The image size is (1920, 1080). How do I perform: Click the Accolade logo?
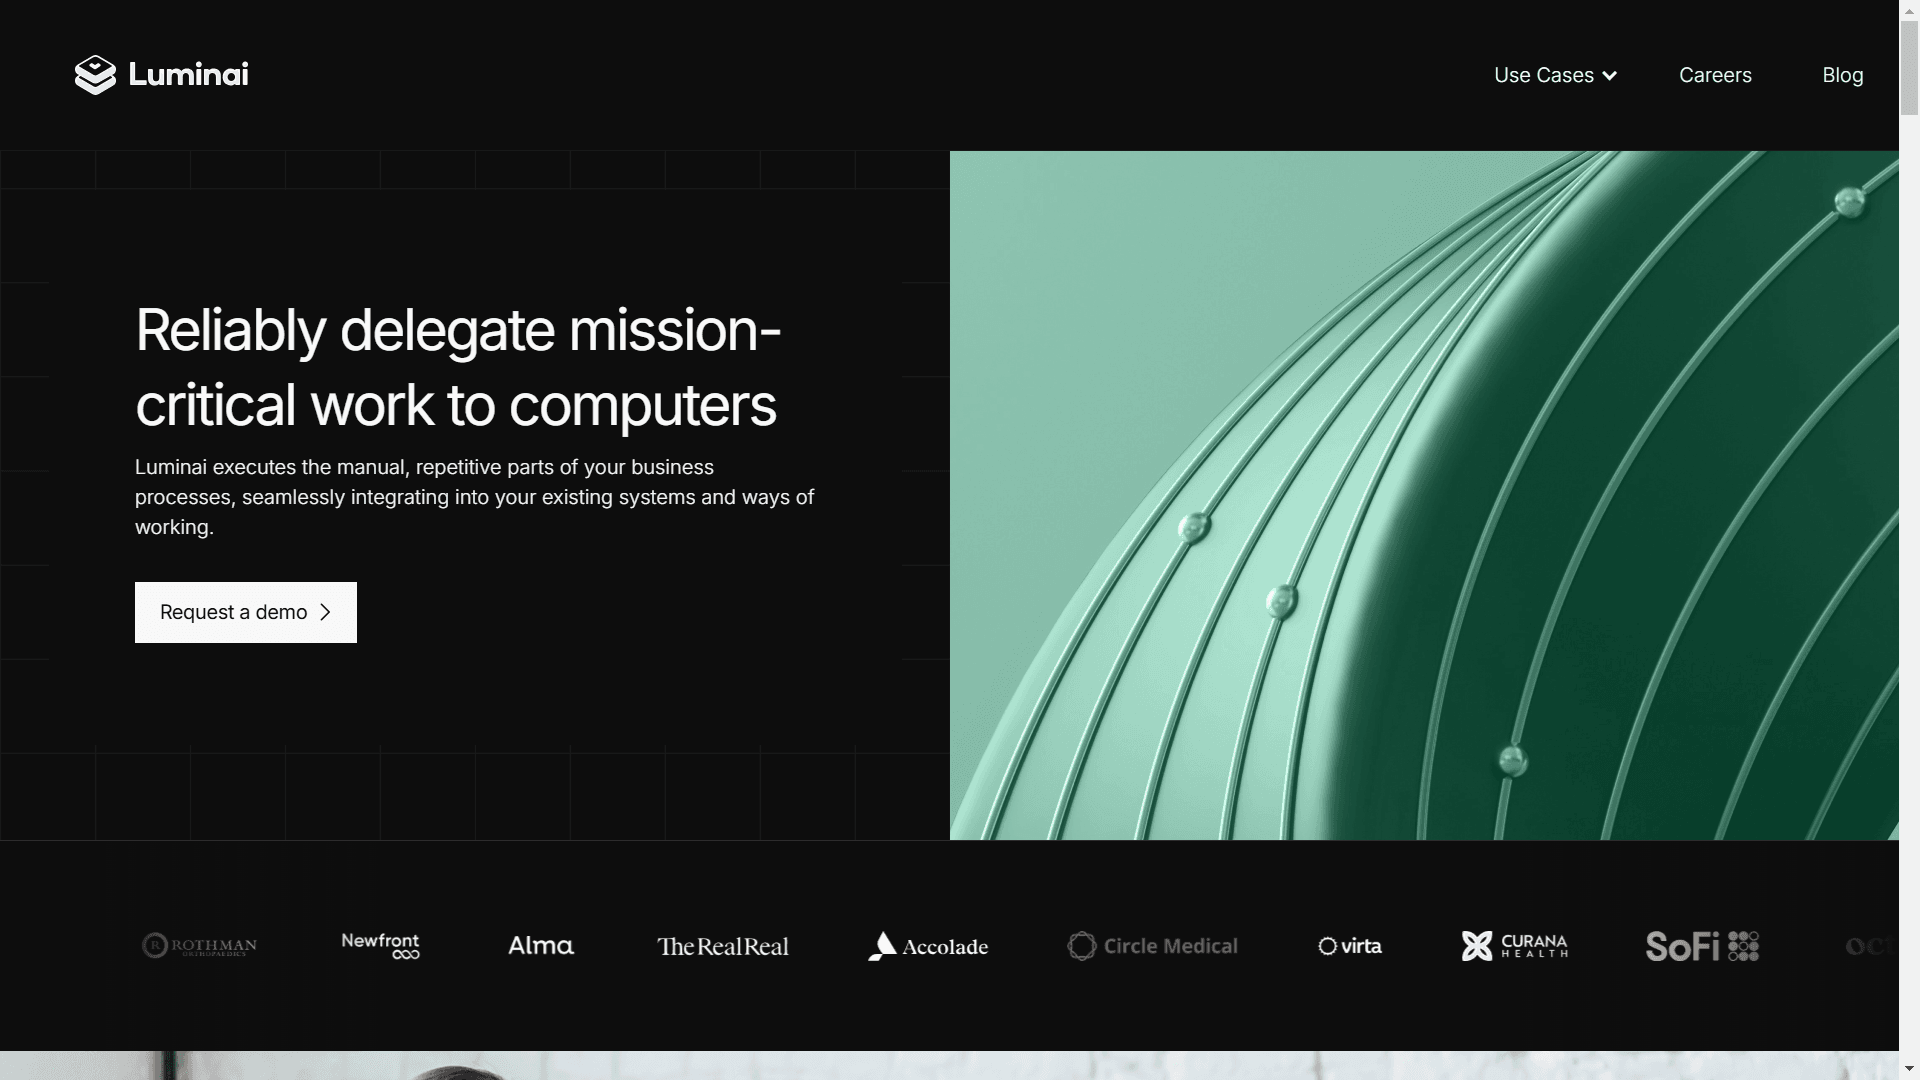click(928, 946)
